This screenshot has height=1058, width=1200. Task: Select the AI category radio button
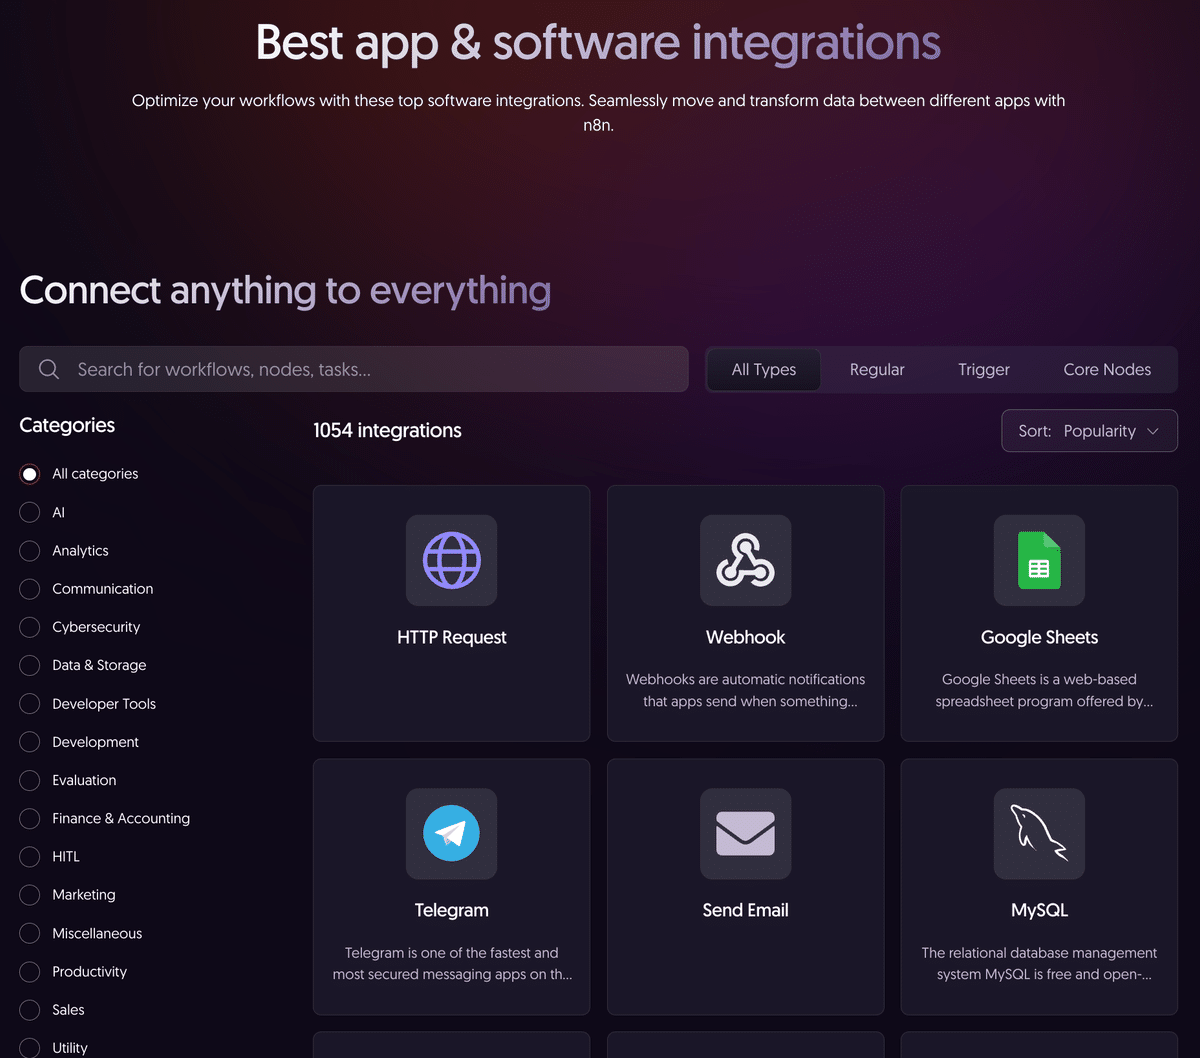point(29,512)
